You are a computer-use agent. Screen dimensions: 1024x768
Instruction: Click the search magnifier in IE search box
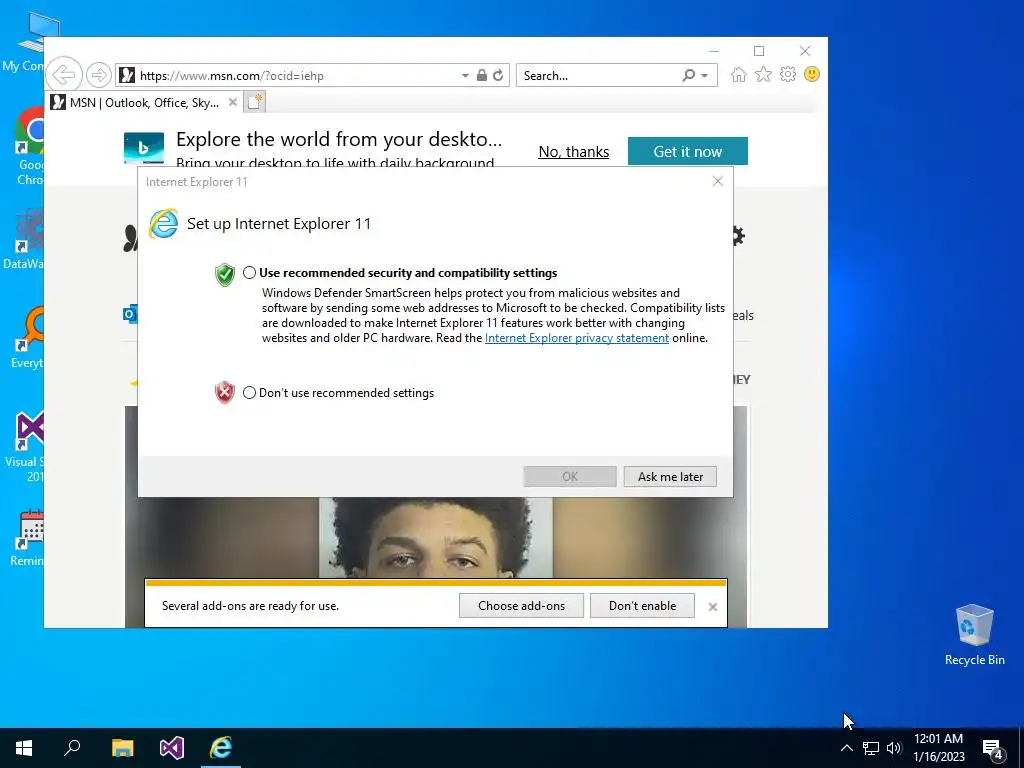pyautogui.click(x=688, y=75)
